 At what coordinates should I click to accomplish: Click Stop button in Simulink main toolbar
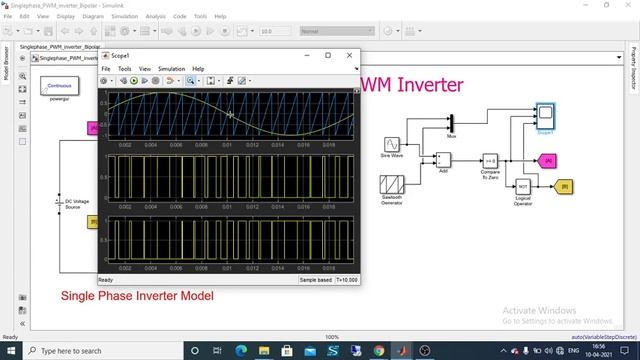[x=224, y=31]
